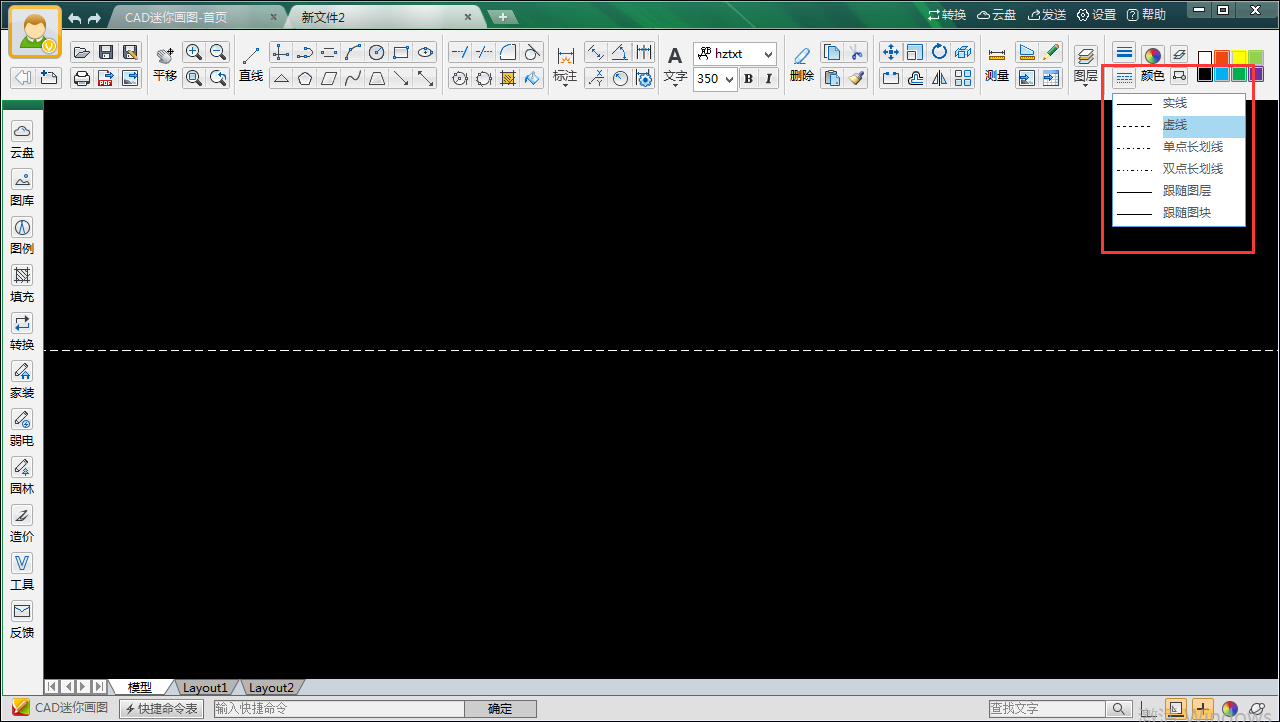This screenshot has height=722, width=1280.
Task: Export drawing as PDF
Action: (106, 78)
